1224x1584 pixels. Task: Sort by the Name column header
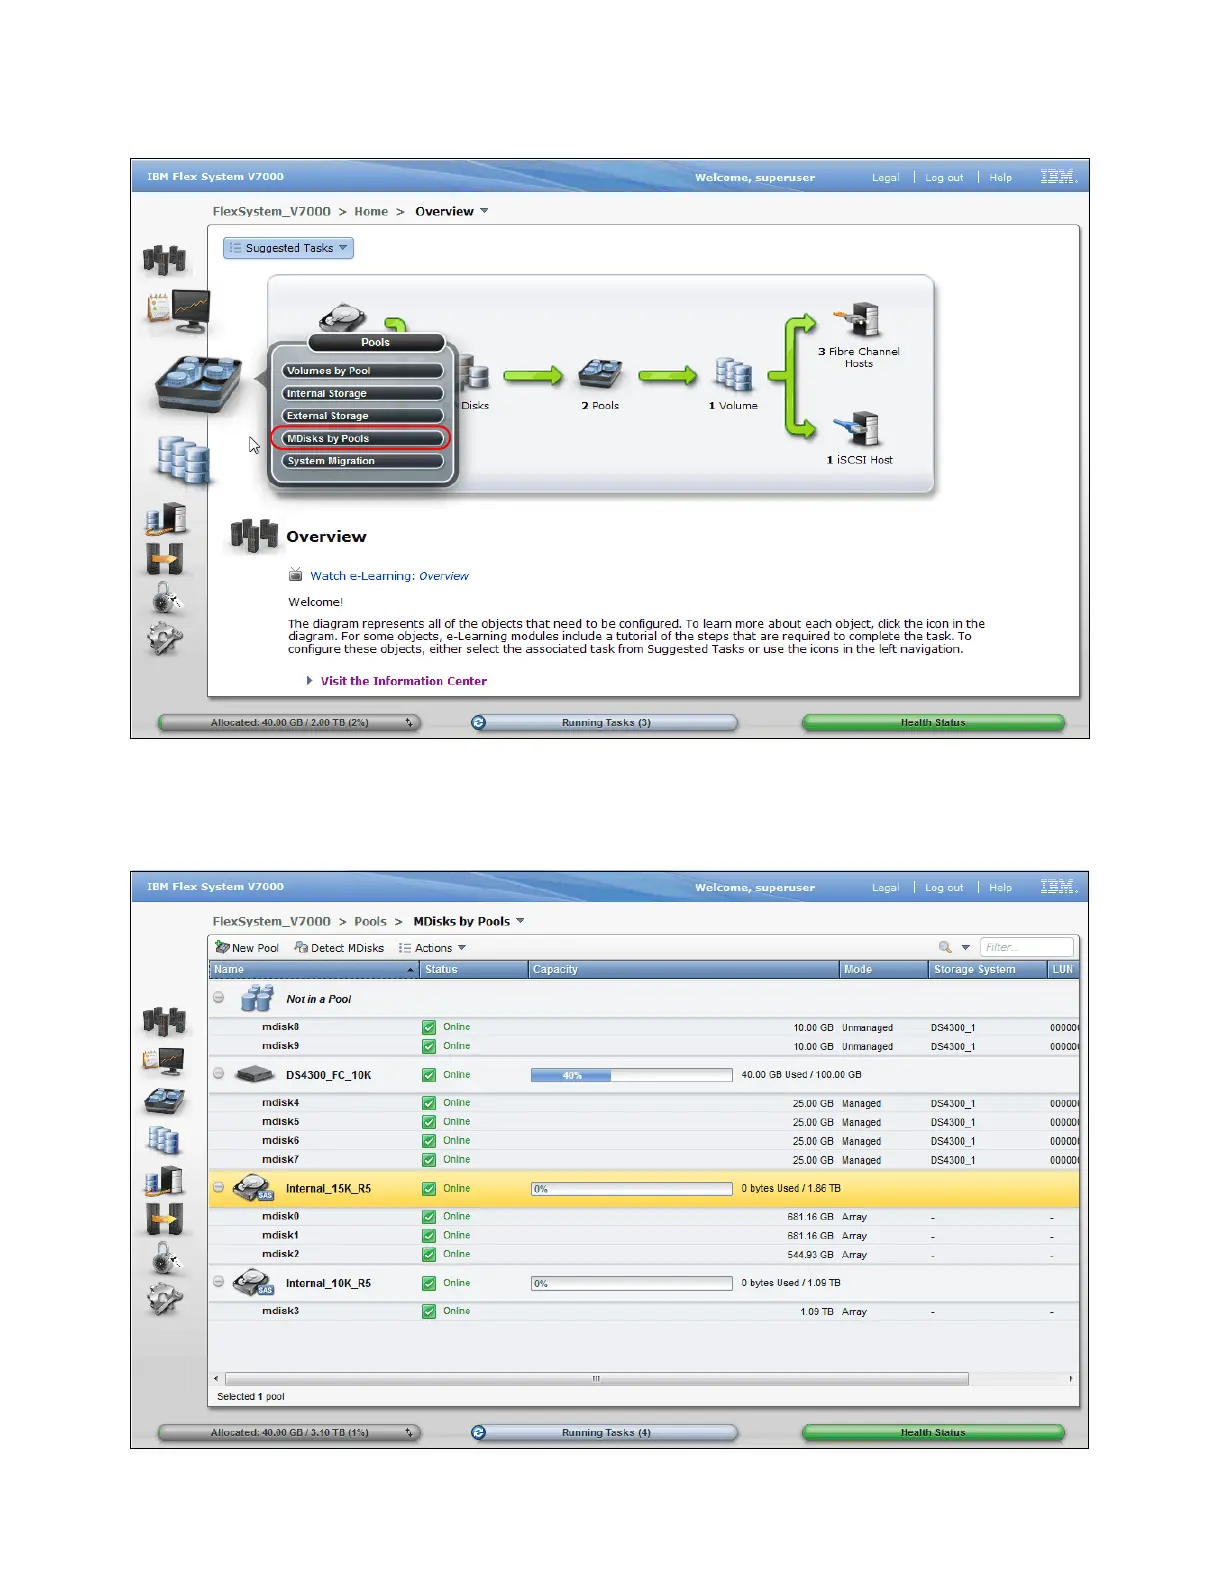tap(314, 970)
